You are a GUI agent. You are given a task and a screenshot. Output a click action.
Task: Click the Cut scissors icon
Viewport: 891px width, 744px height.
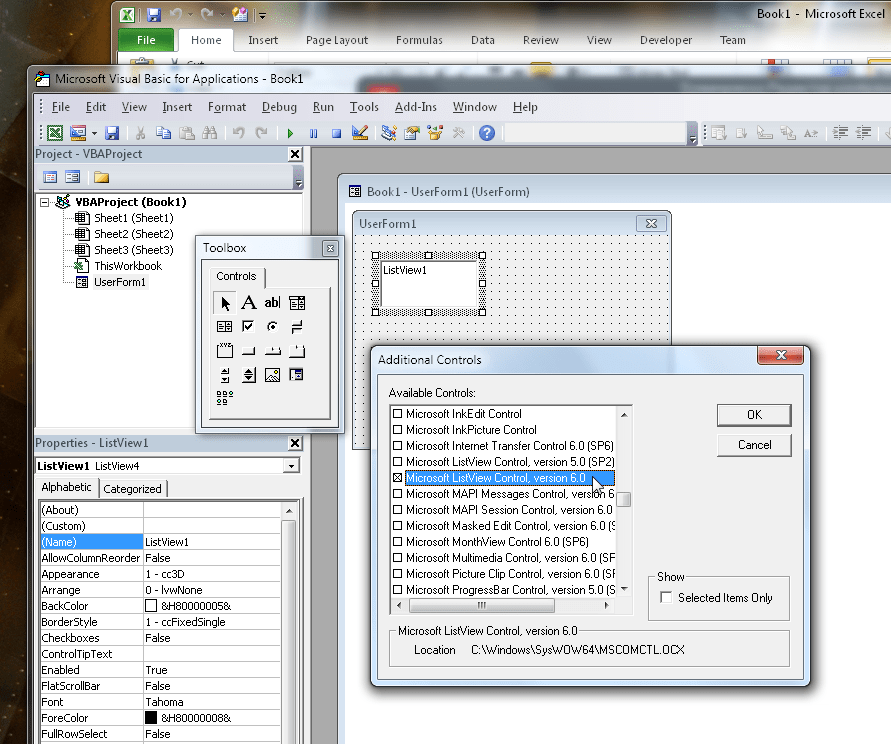tap(140, 133)
